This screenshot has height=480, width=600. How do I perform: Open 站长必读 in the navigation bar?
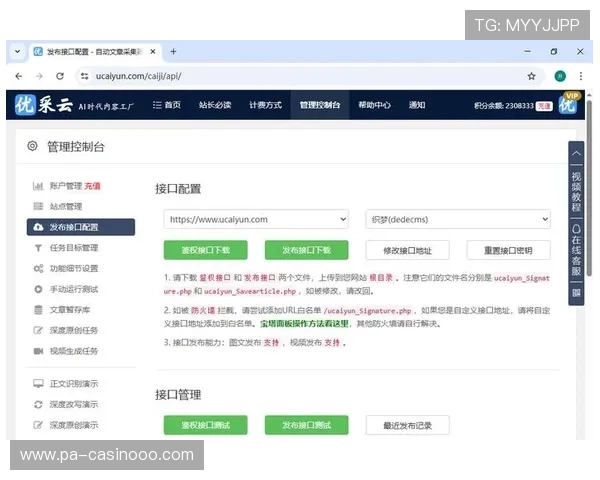[x=215, y=105]
